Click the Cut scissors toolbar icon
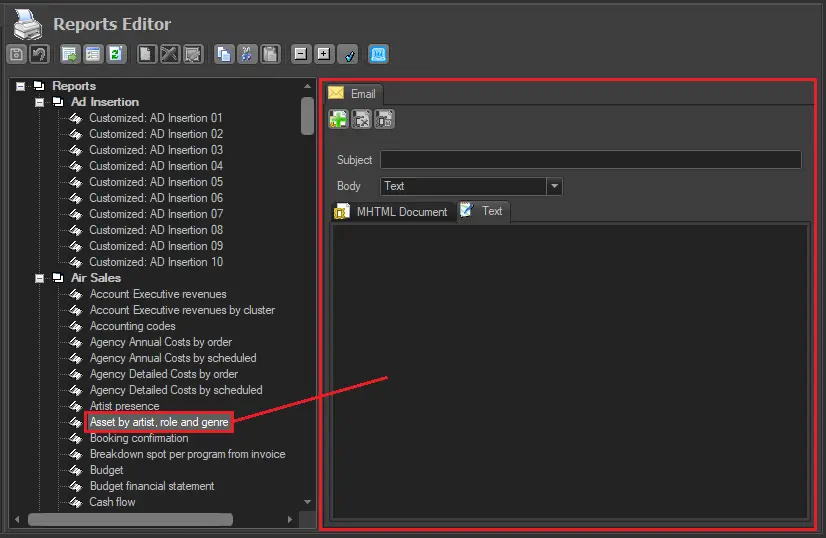This screenshot has height=538, width=826. (247, 54)
